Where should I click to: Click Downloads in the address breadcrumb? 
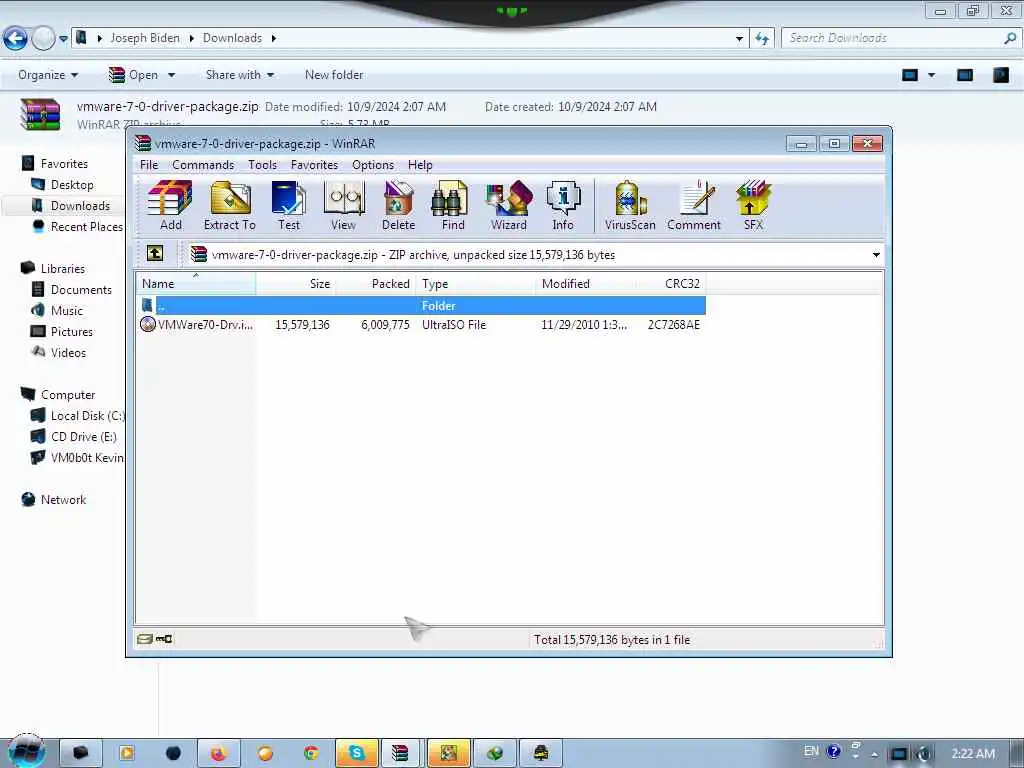[x=232, y=38]
